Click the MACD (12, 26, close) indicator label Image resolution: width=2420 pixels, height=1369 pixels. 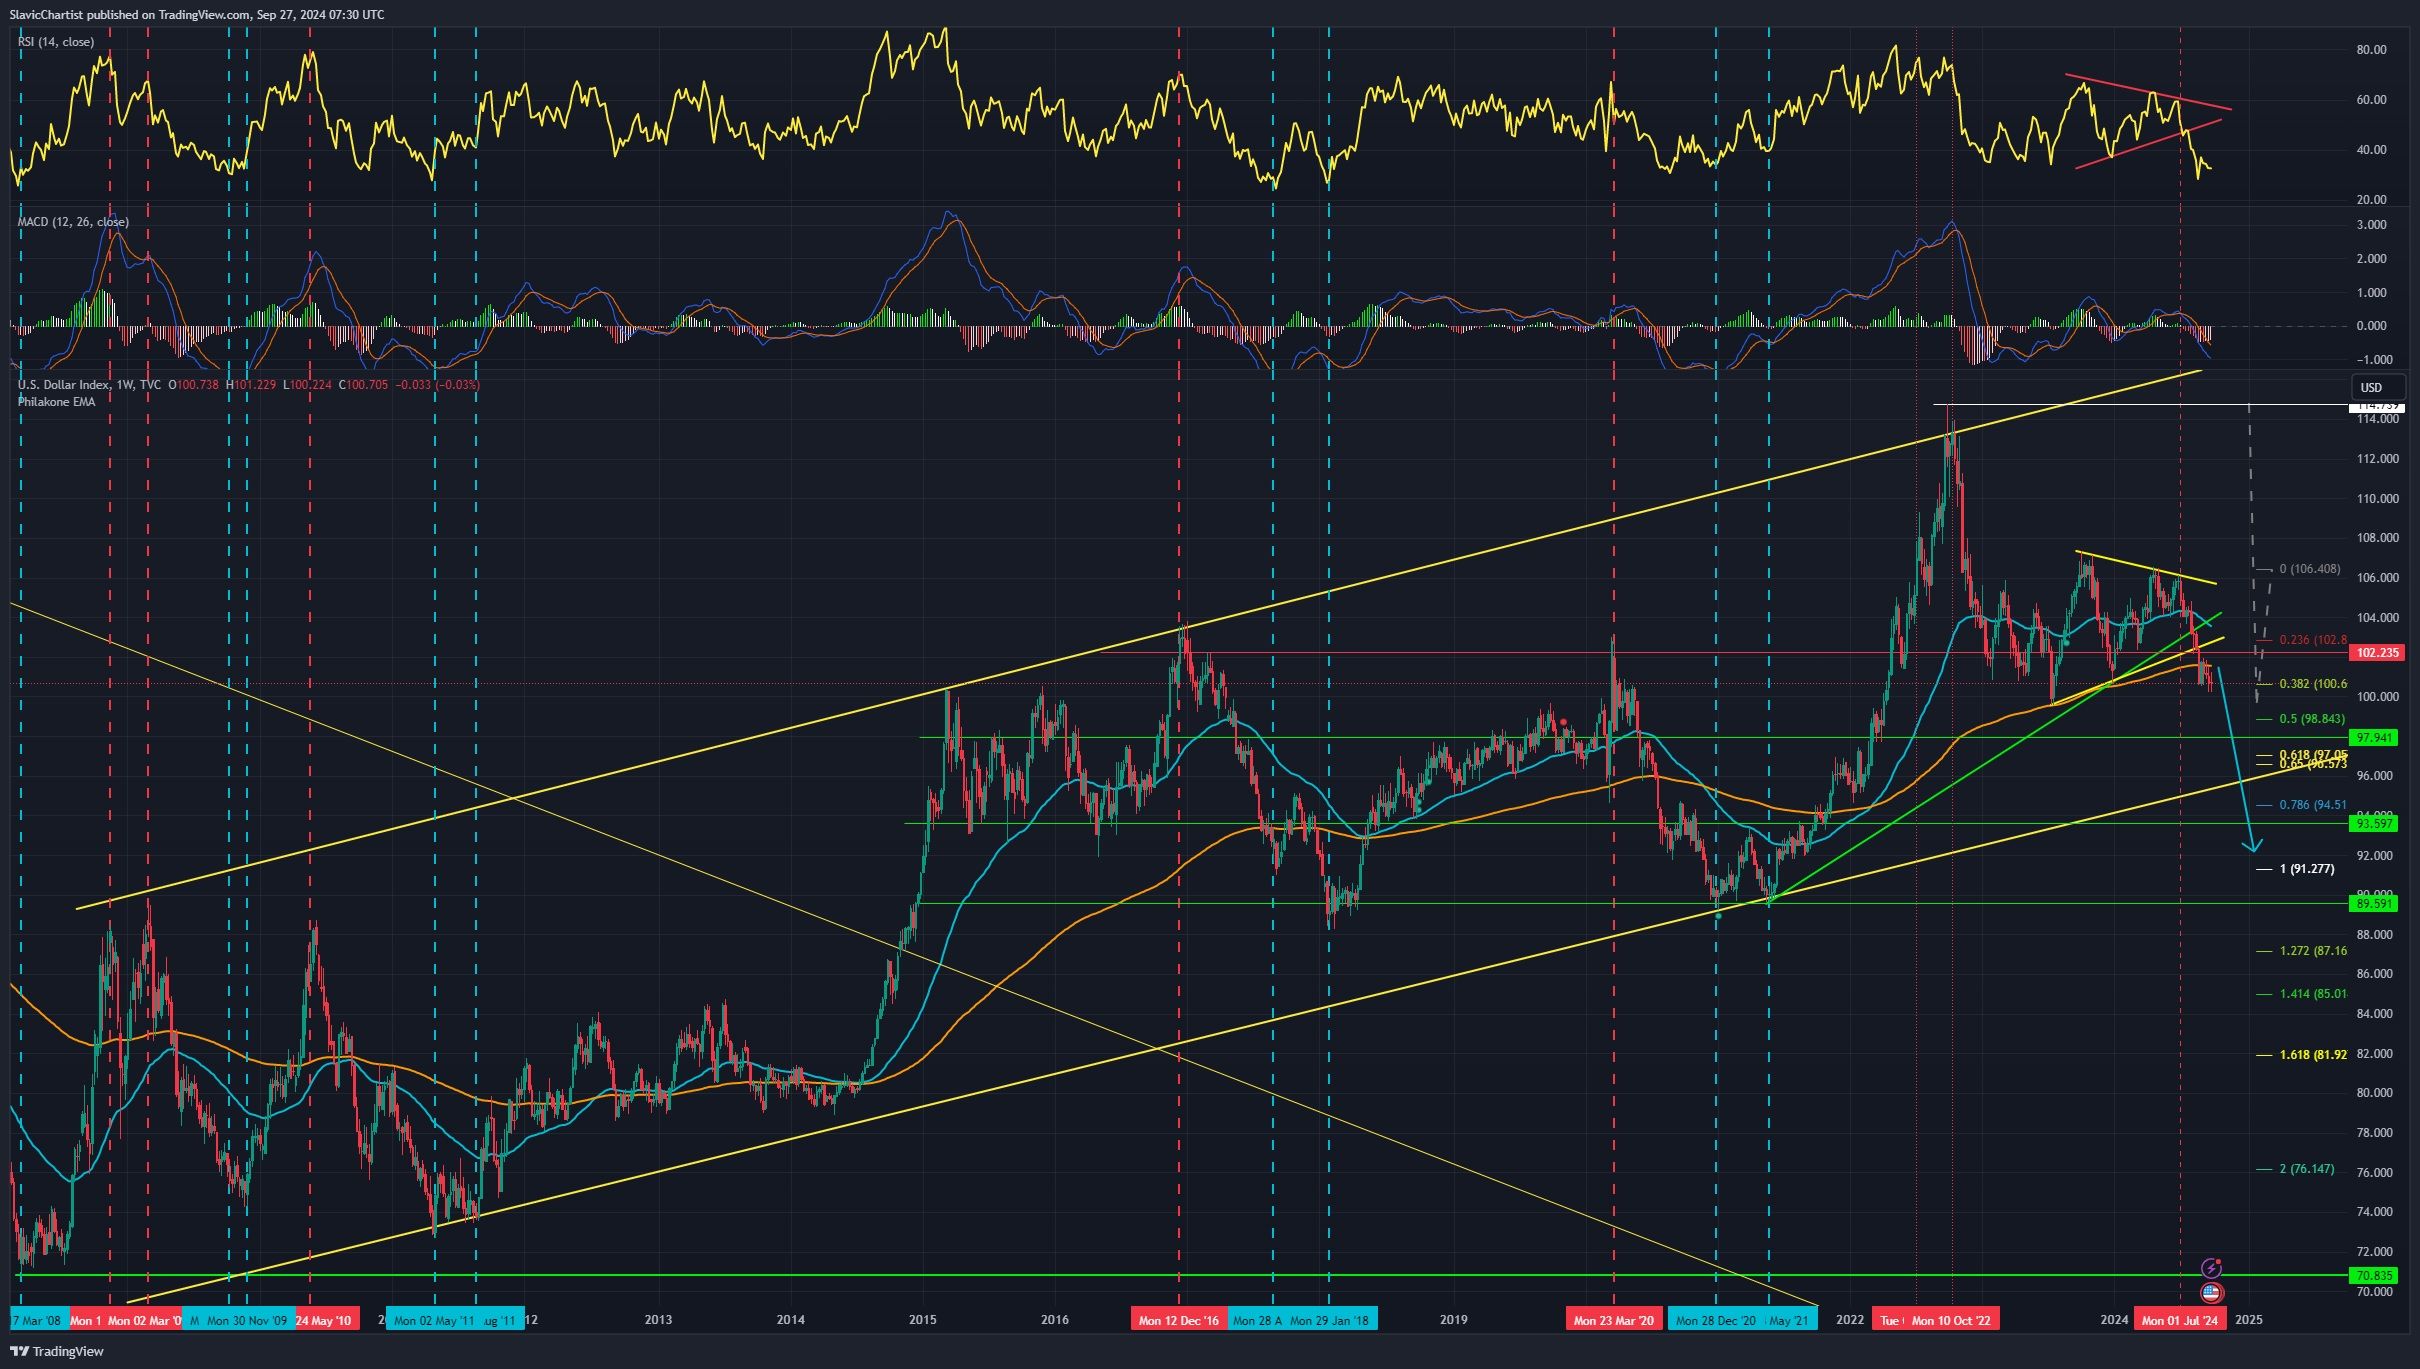(73, 222)
